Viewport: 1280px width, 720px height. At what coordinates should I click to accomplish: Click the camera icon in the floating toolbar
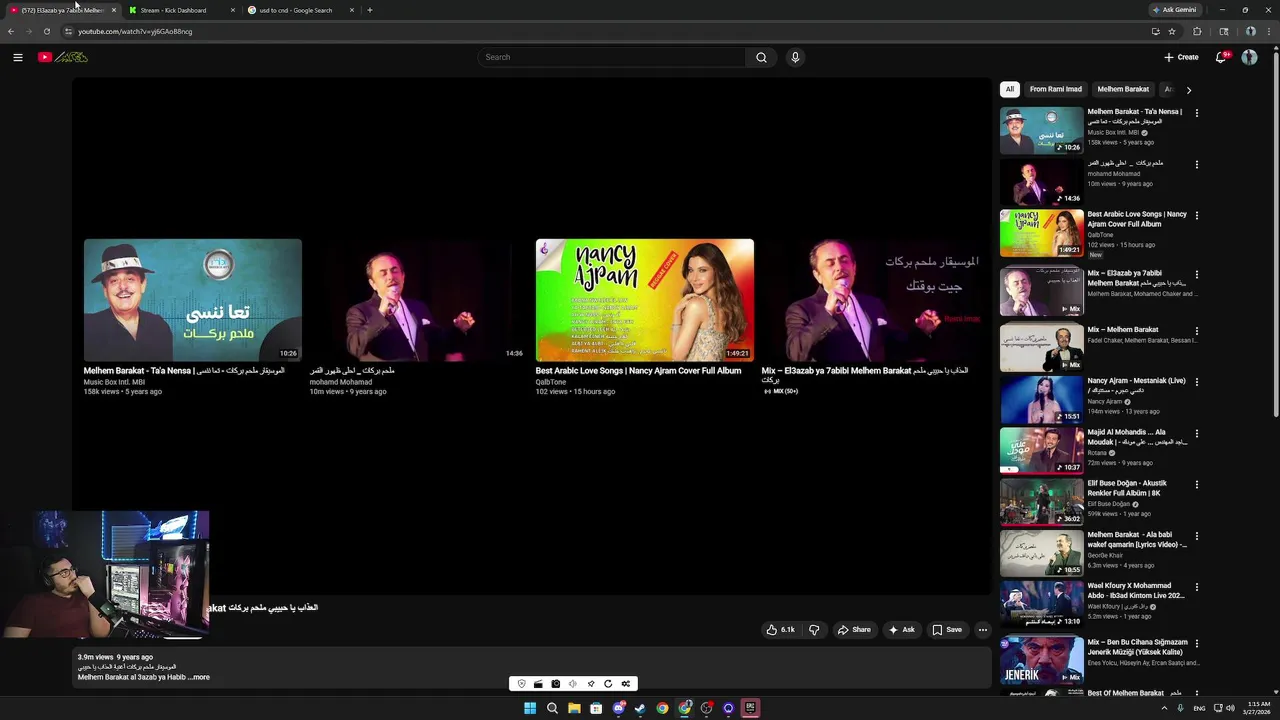pyautogui.click(x=555, y=684)
